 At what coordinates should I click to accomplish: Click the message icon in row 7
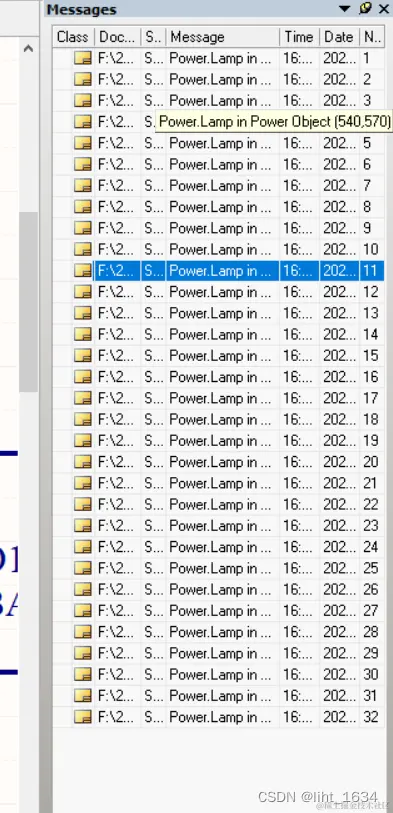(x=83, y=186)
